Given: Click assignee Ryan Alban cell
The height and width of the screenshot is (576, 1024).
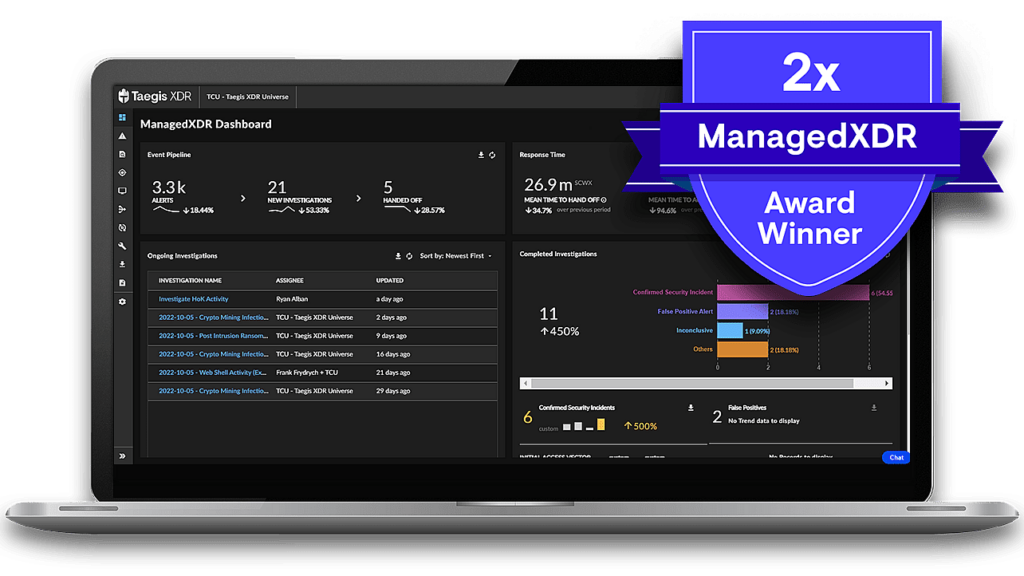Looking at the screenshot, I should point(292,299).
